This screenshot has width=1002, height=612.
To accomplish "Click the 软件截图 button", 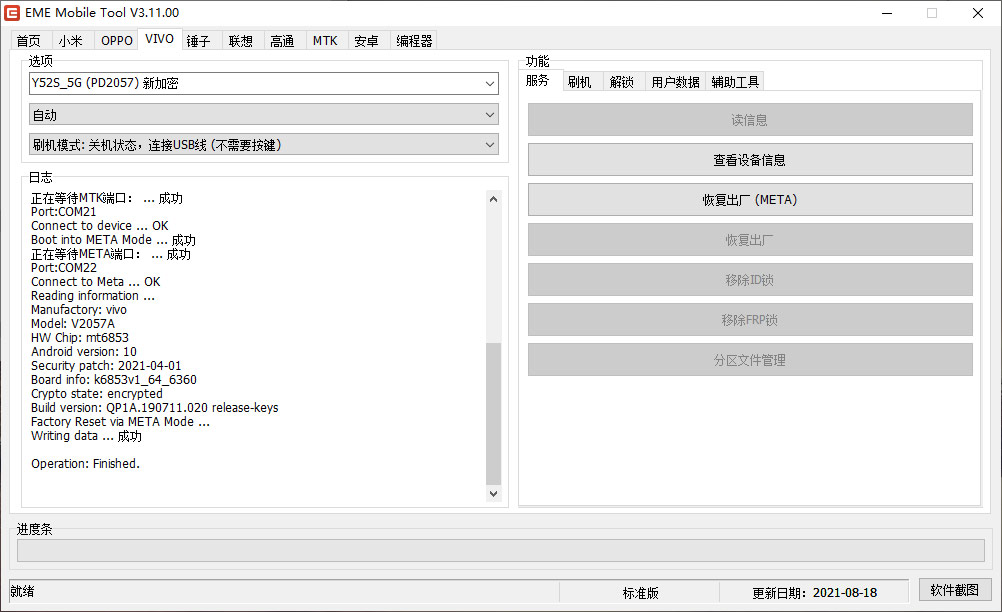I will tap(955, 590).
